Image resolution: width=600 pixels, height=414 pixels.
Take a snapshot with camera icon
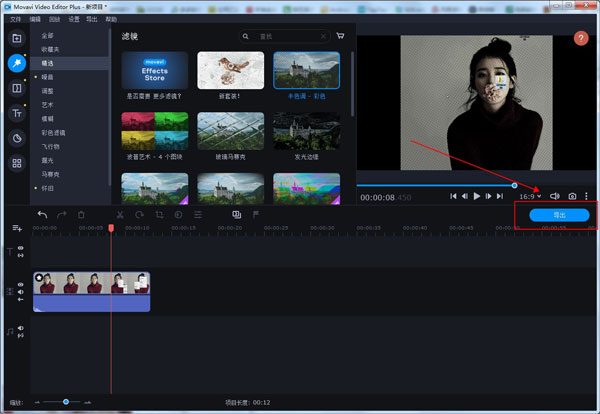point(572,196)
